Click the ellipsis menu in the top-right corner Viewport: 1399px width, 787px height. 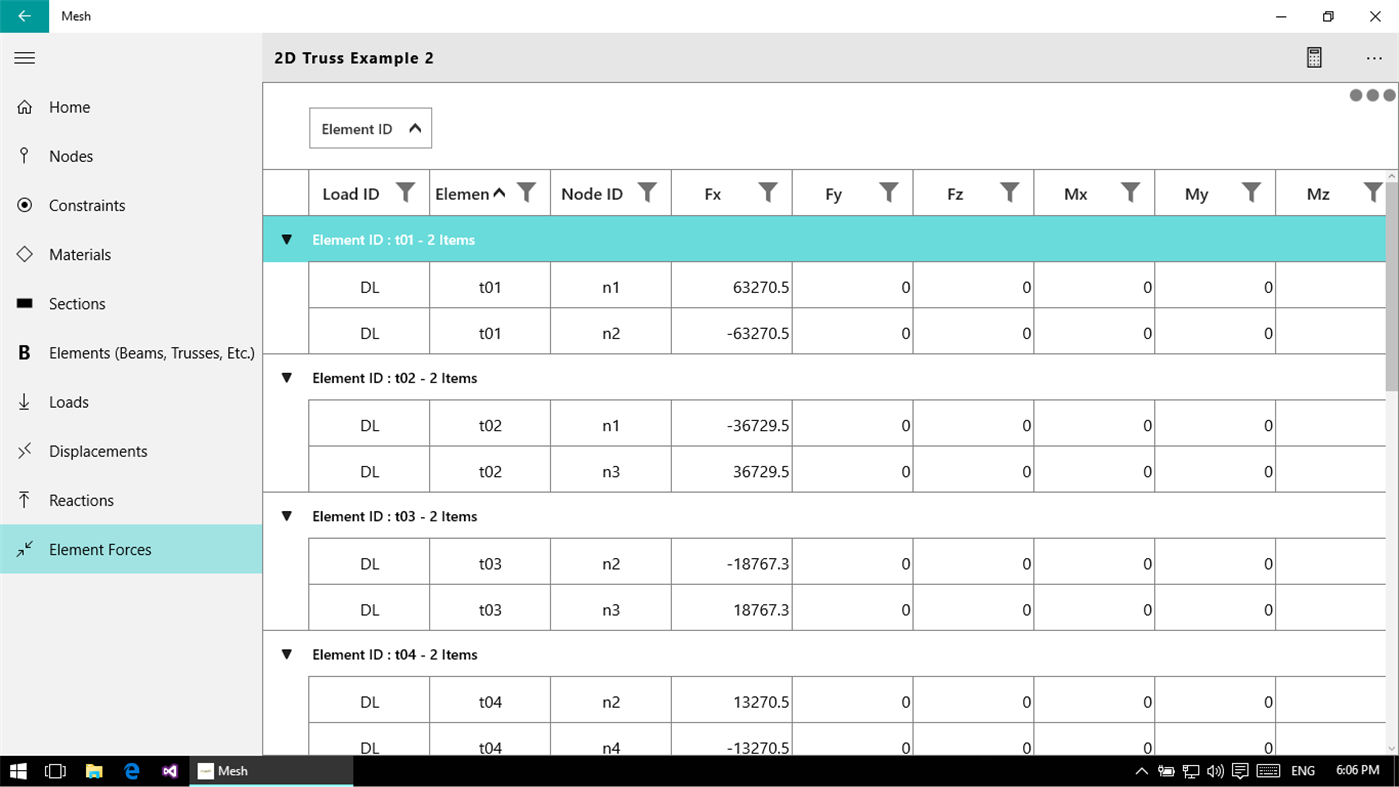click(1374, 57)
